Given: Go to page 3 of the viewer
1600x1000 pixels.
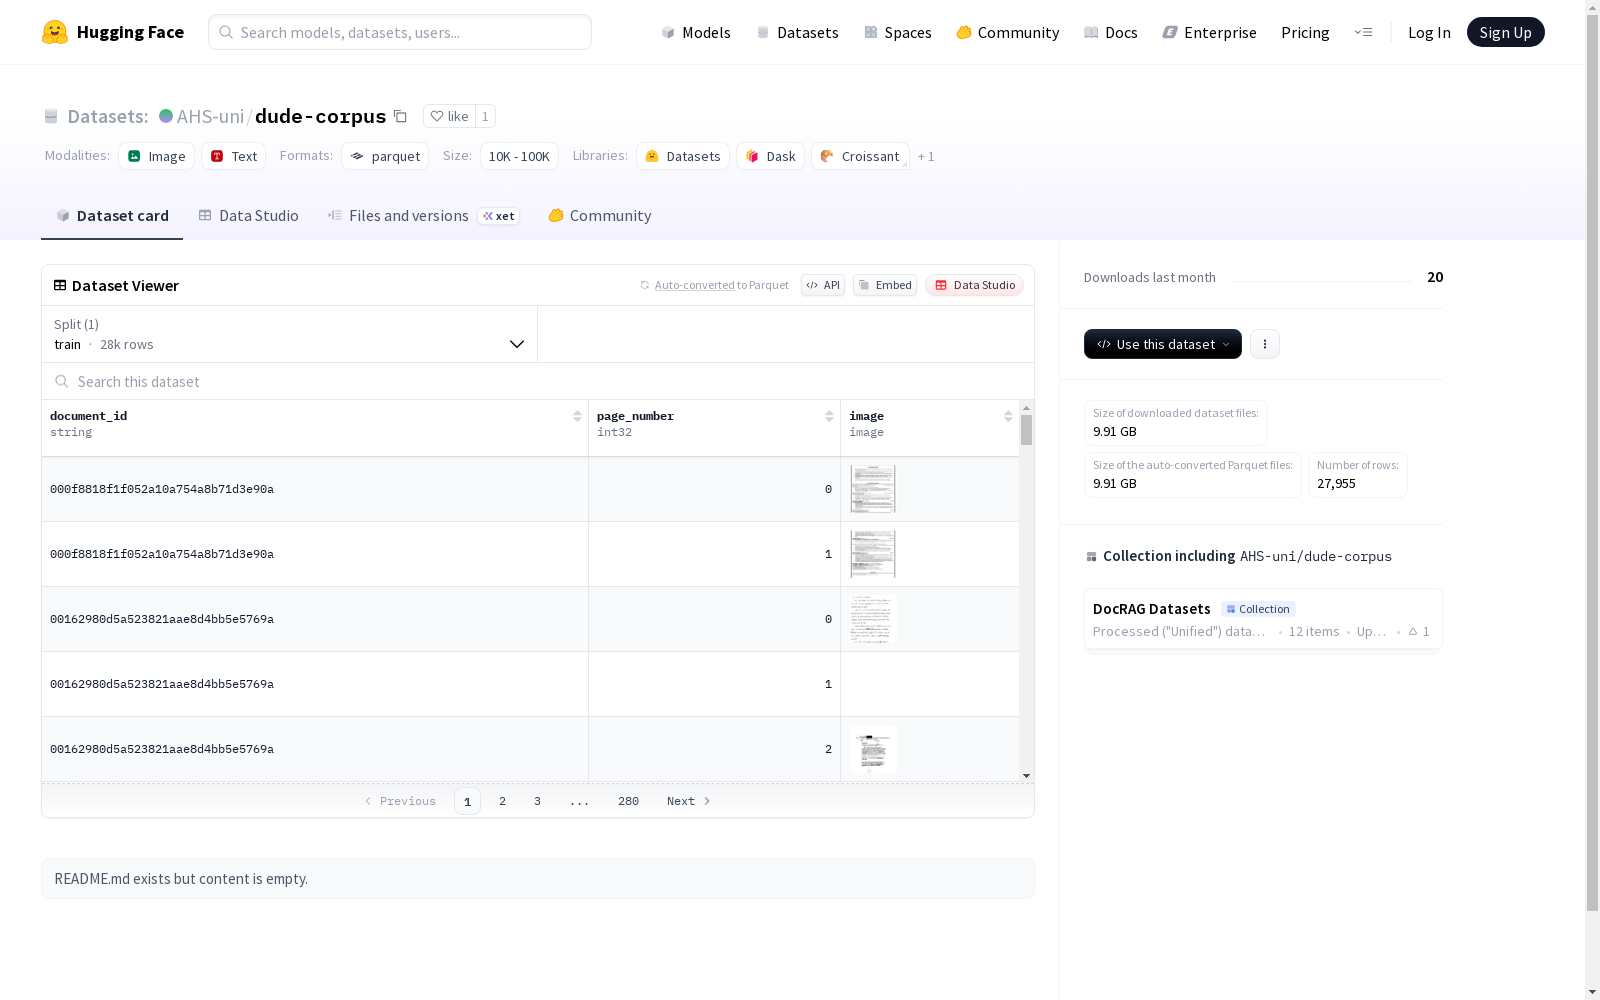Looking at the screenshot, I should (x=537, y=801).
